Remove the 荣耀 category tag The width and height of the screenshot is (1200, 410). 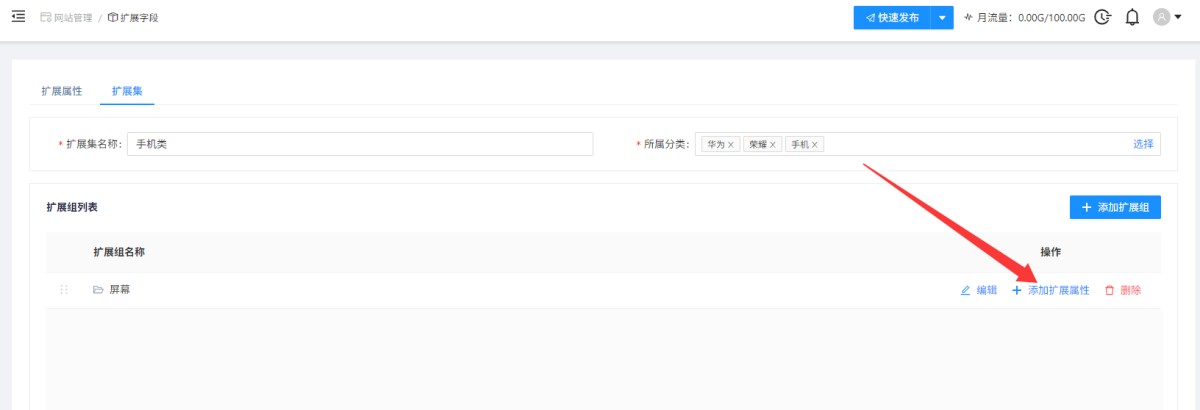click(773, 145)
